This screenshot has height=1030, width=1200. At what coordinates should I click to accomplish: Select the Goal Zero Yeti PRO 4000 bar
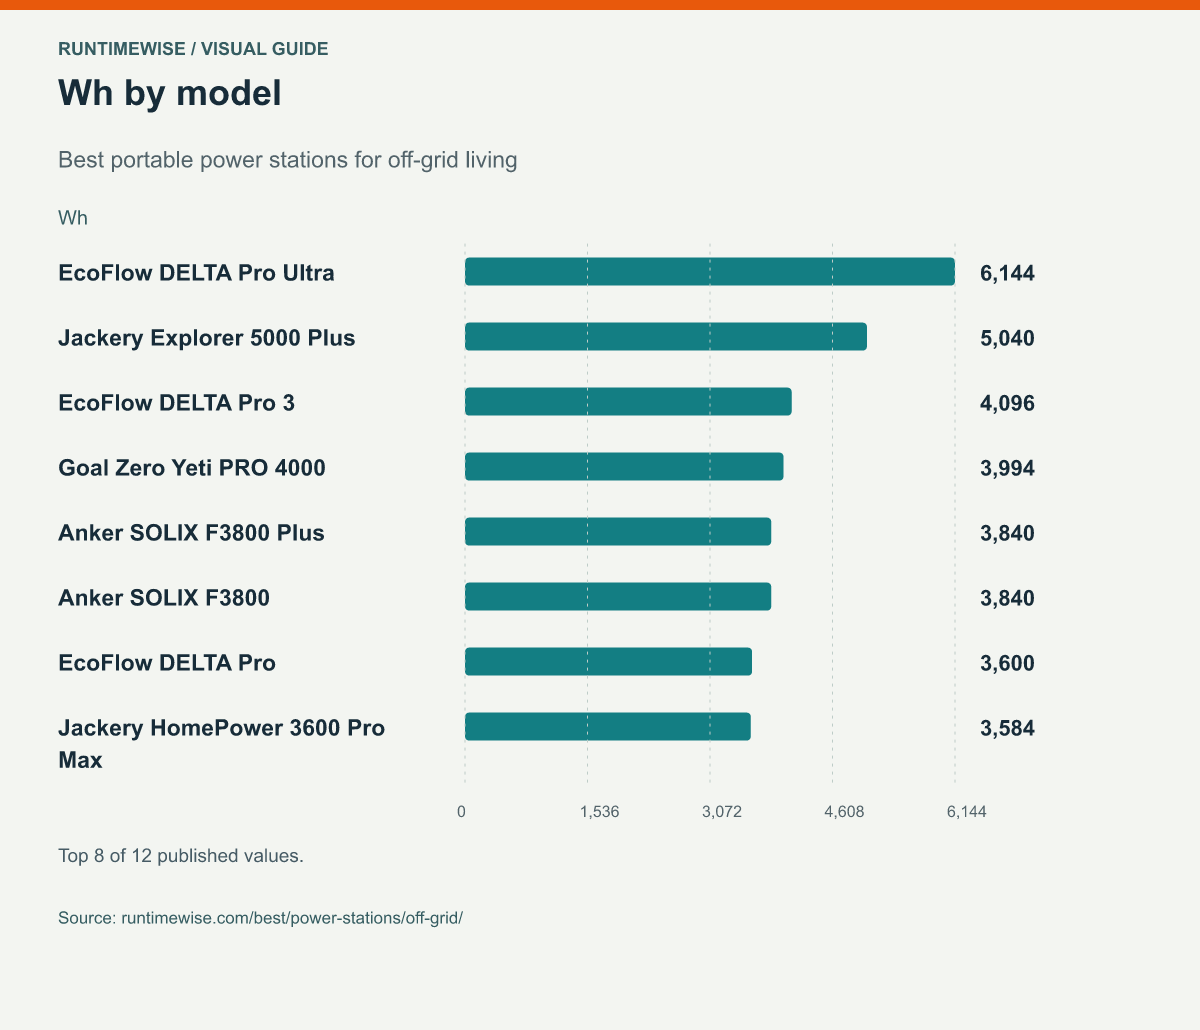point(624,467)
